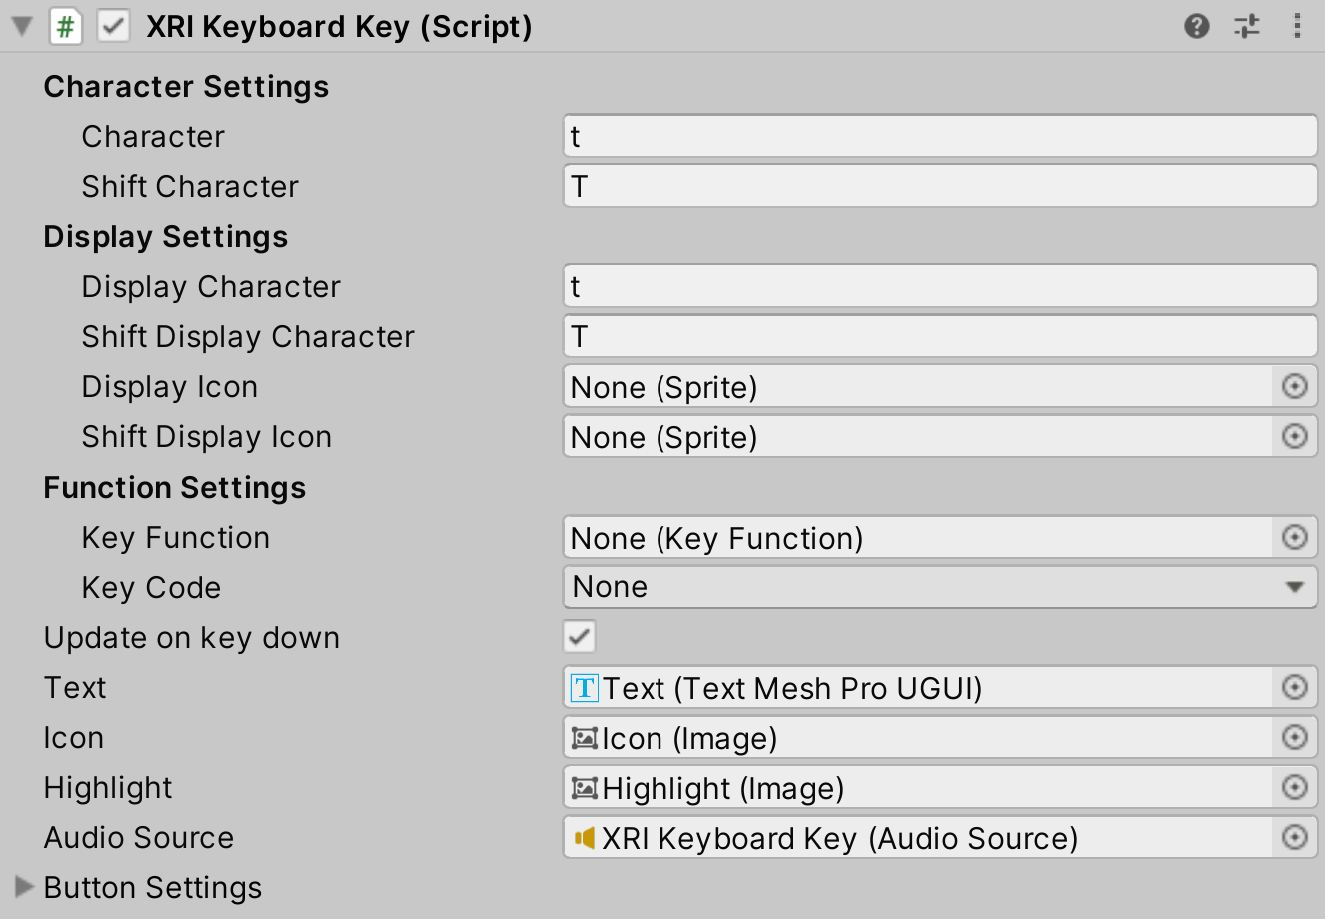Click the Image icon in Highlight field
Image resolution: width=1325 pixels, height=920 pixels.
click(x=585, y=787)
